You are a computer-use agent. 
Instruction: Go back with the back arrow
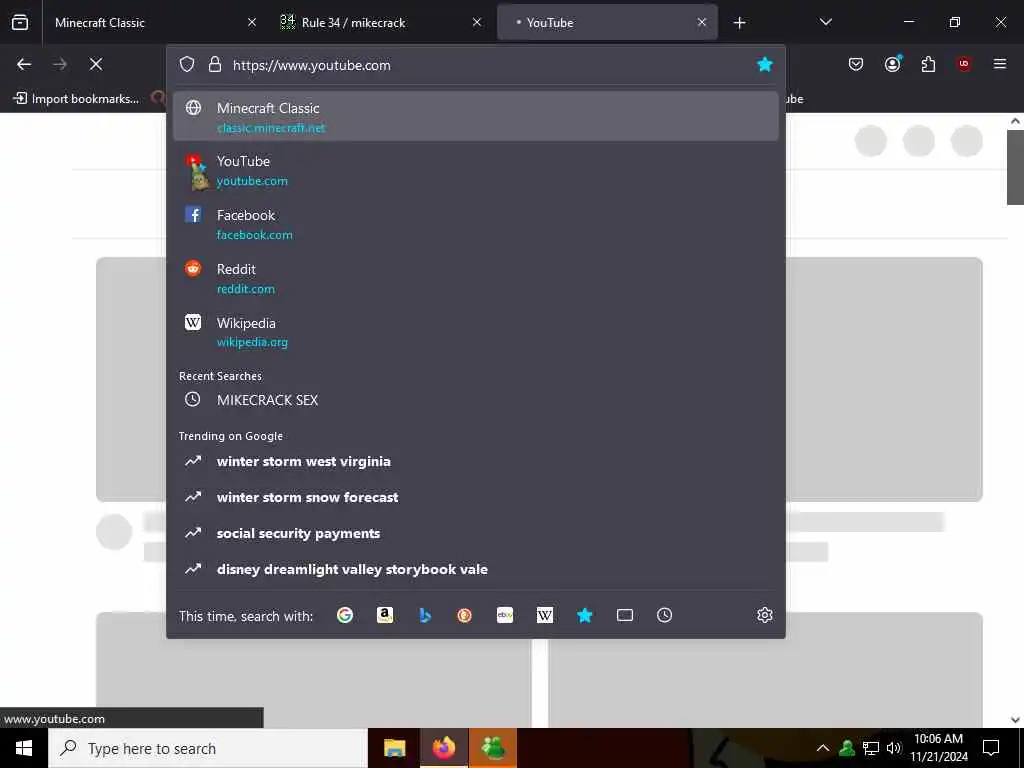point(24,64)
